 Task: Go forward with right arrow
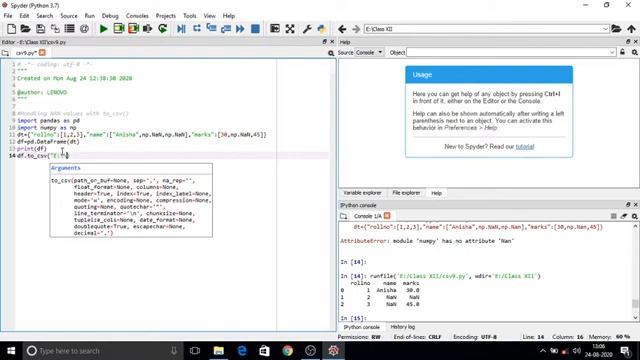356,29
